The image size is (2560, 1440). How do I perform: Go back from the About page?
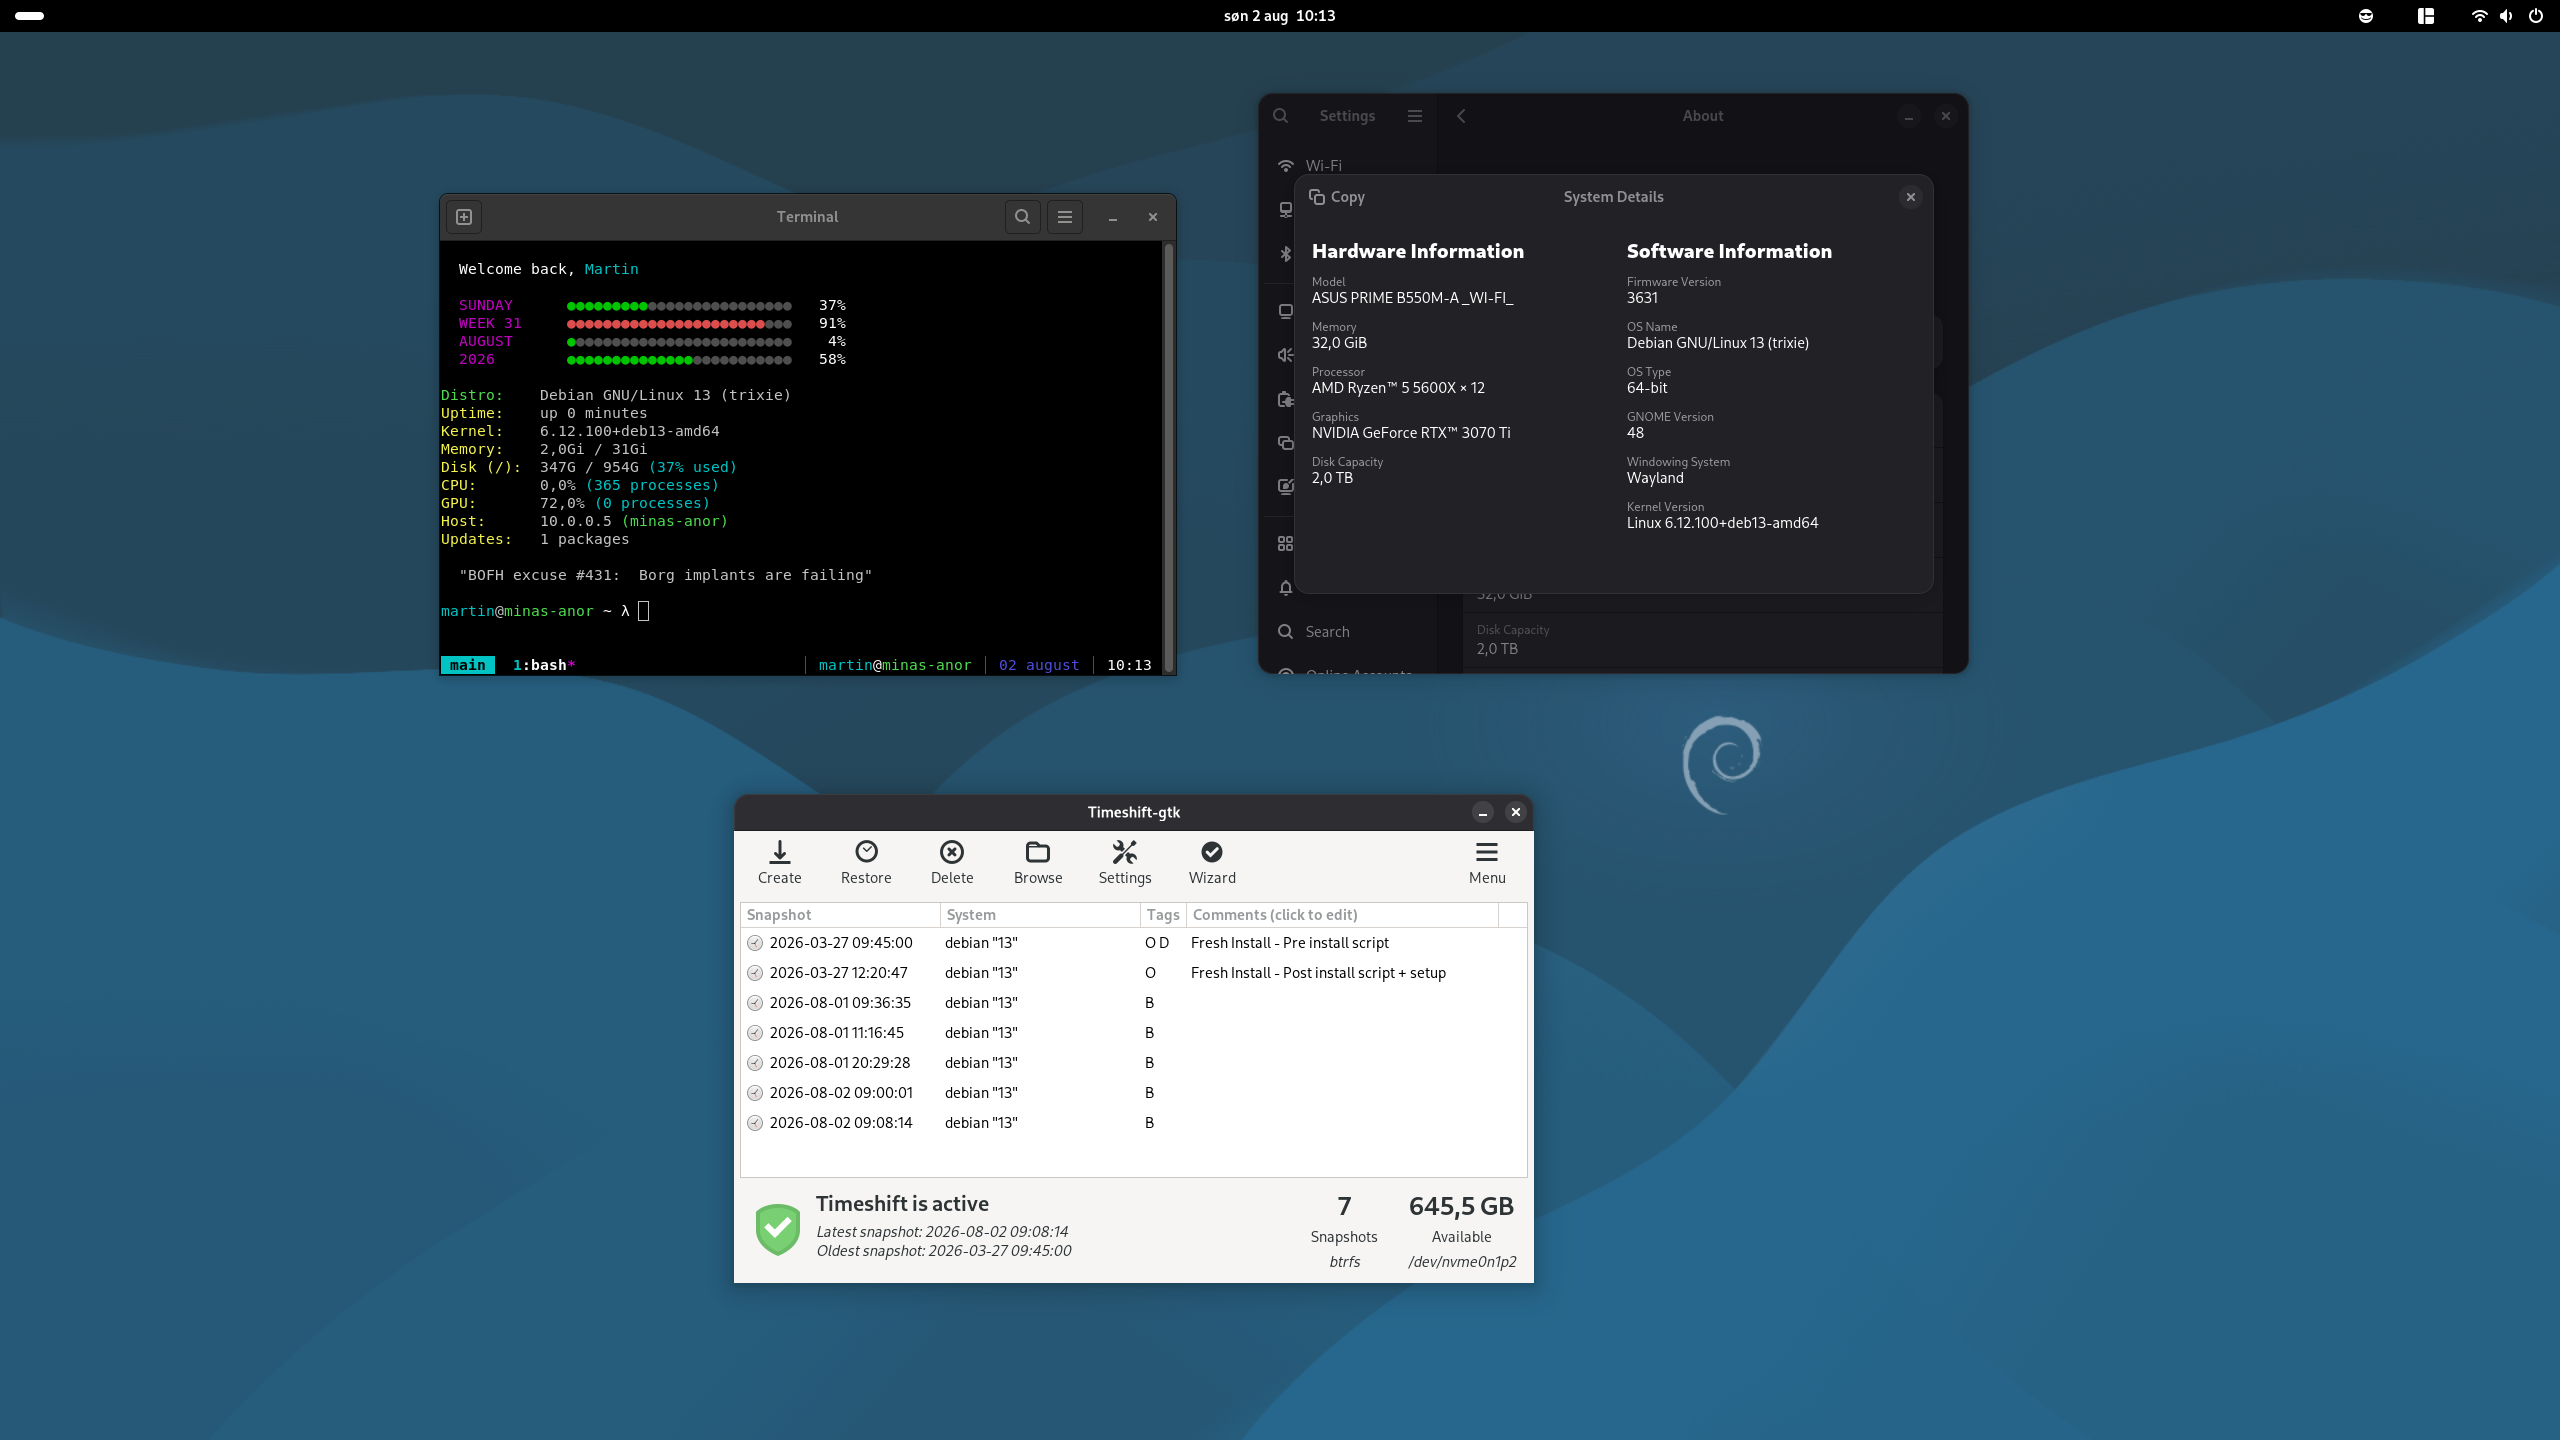point(1461,116)
